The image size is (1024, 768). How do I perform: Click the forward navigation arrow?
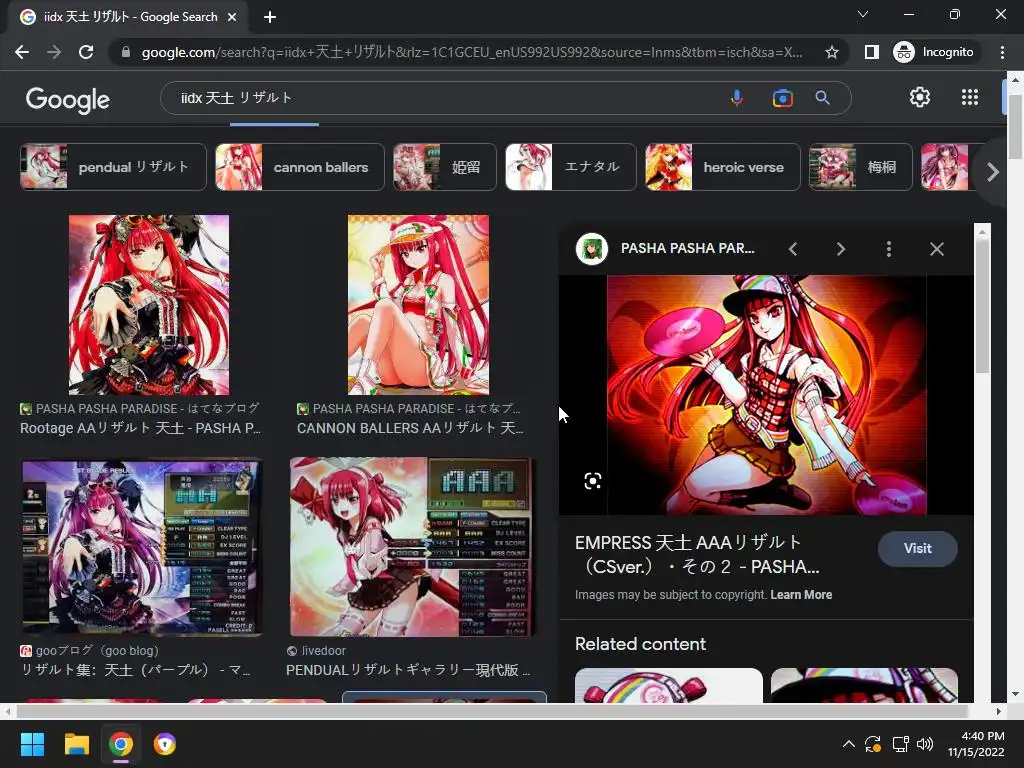pyautogui.click(x=54, y=52)
